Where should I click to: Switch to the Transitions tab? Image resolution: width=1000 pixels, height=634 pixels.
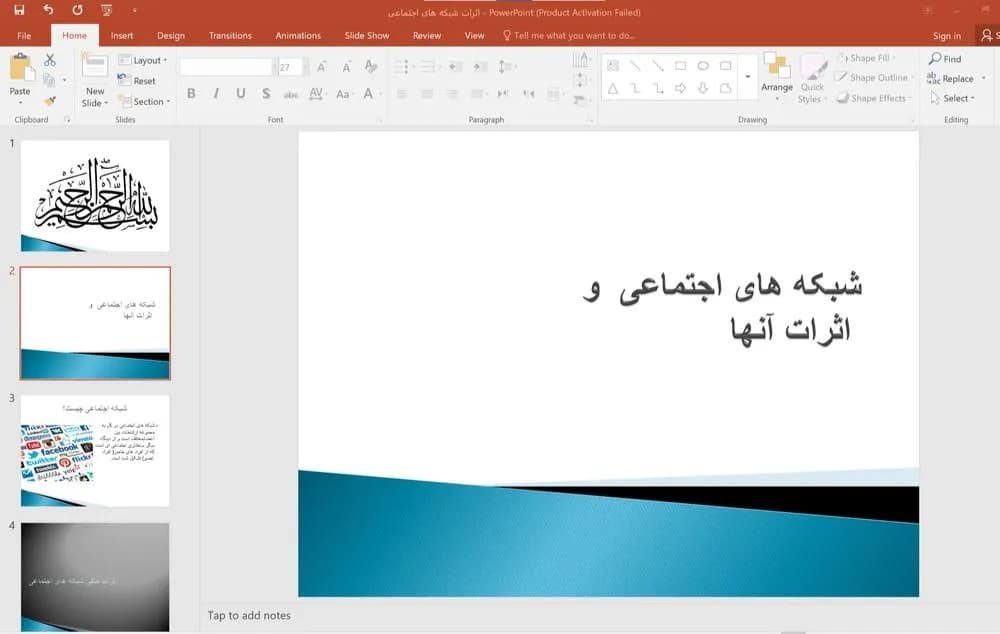[x=230, y=36]
